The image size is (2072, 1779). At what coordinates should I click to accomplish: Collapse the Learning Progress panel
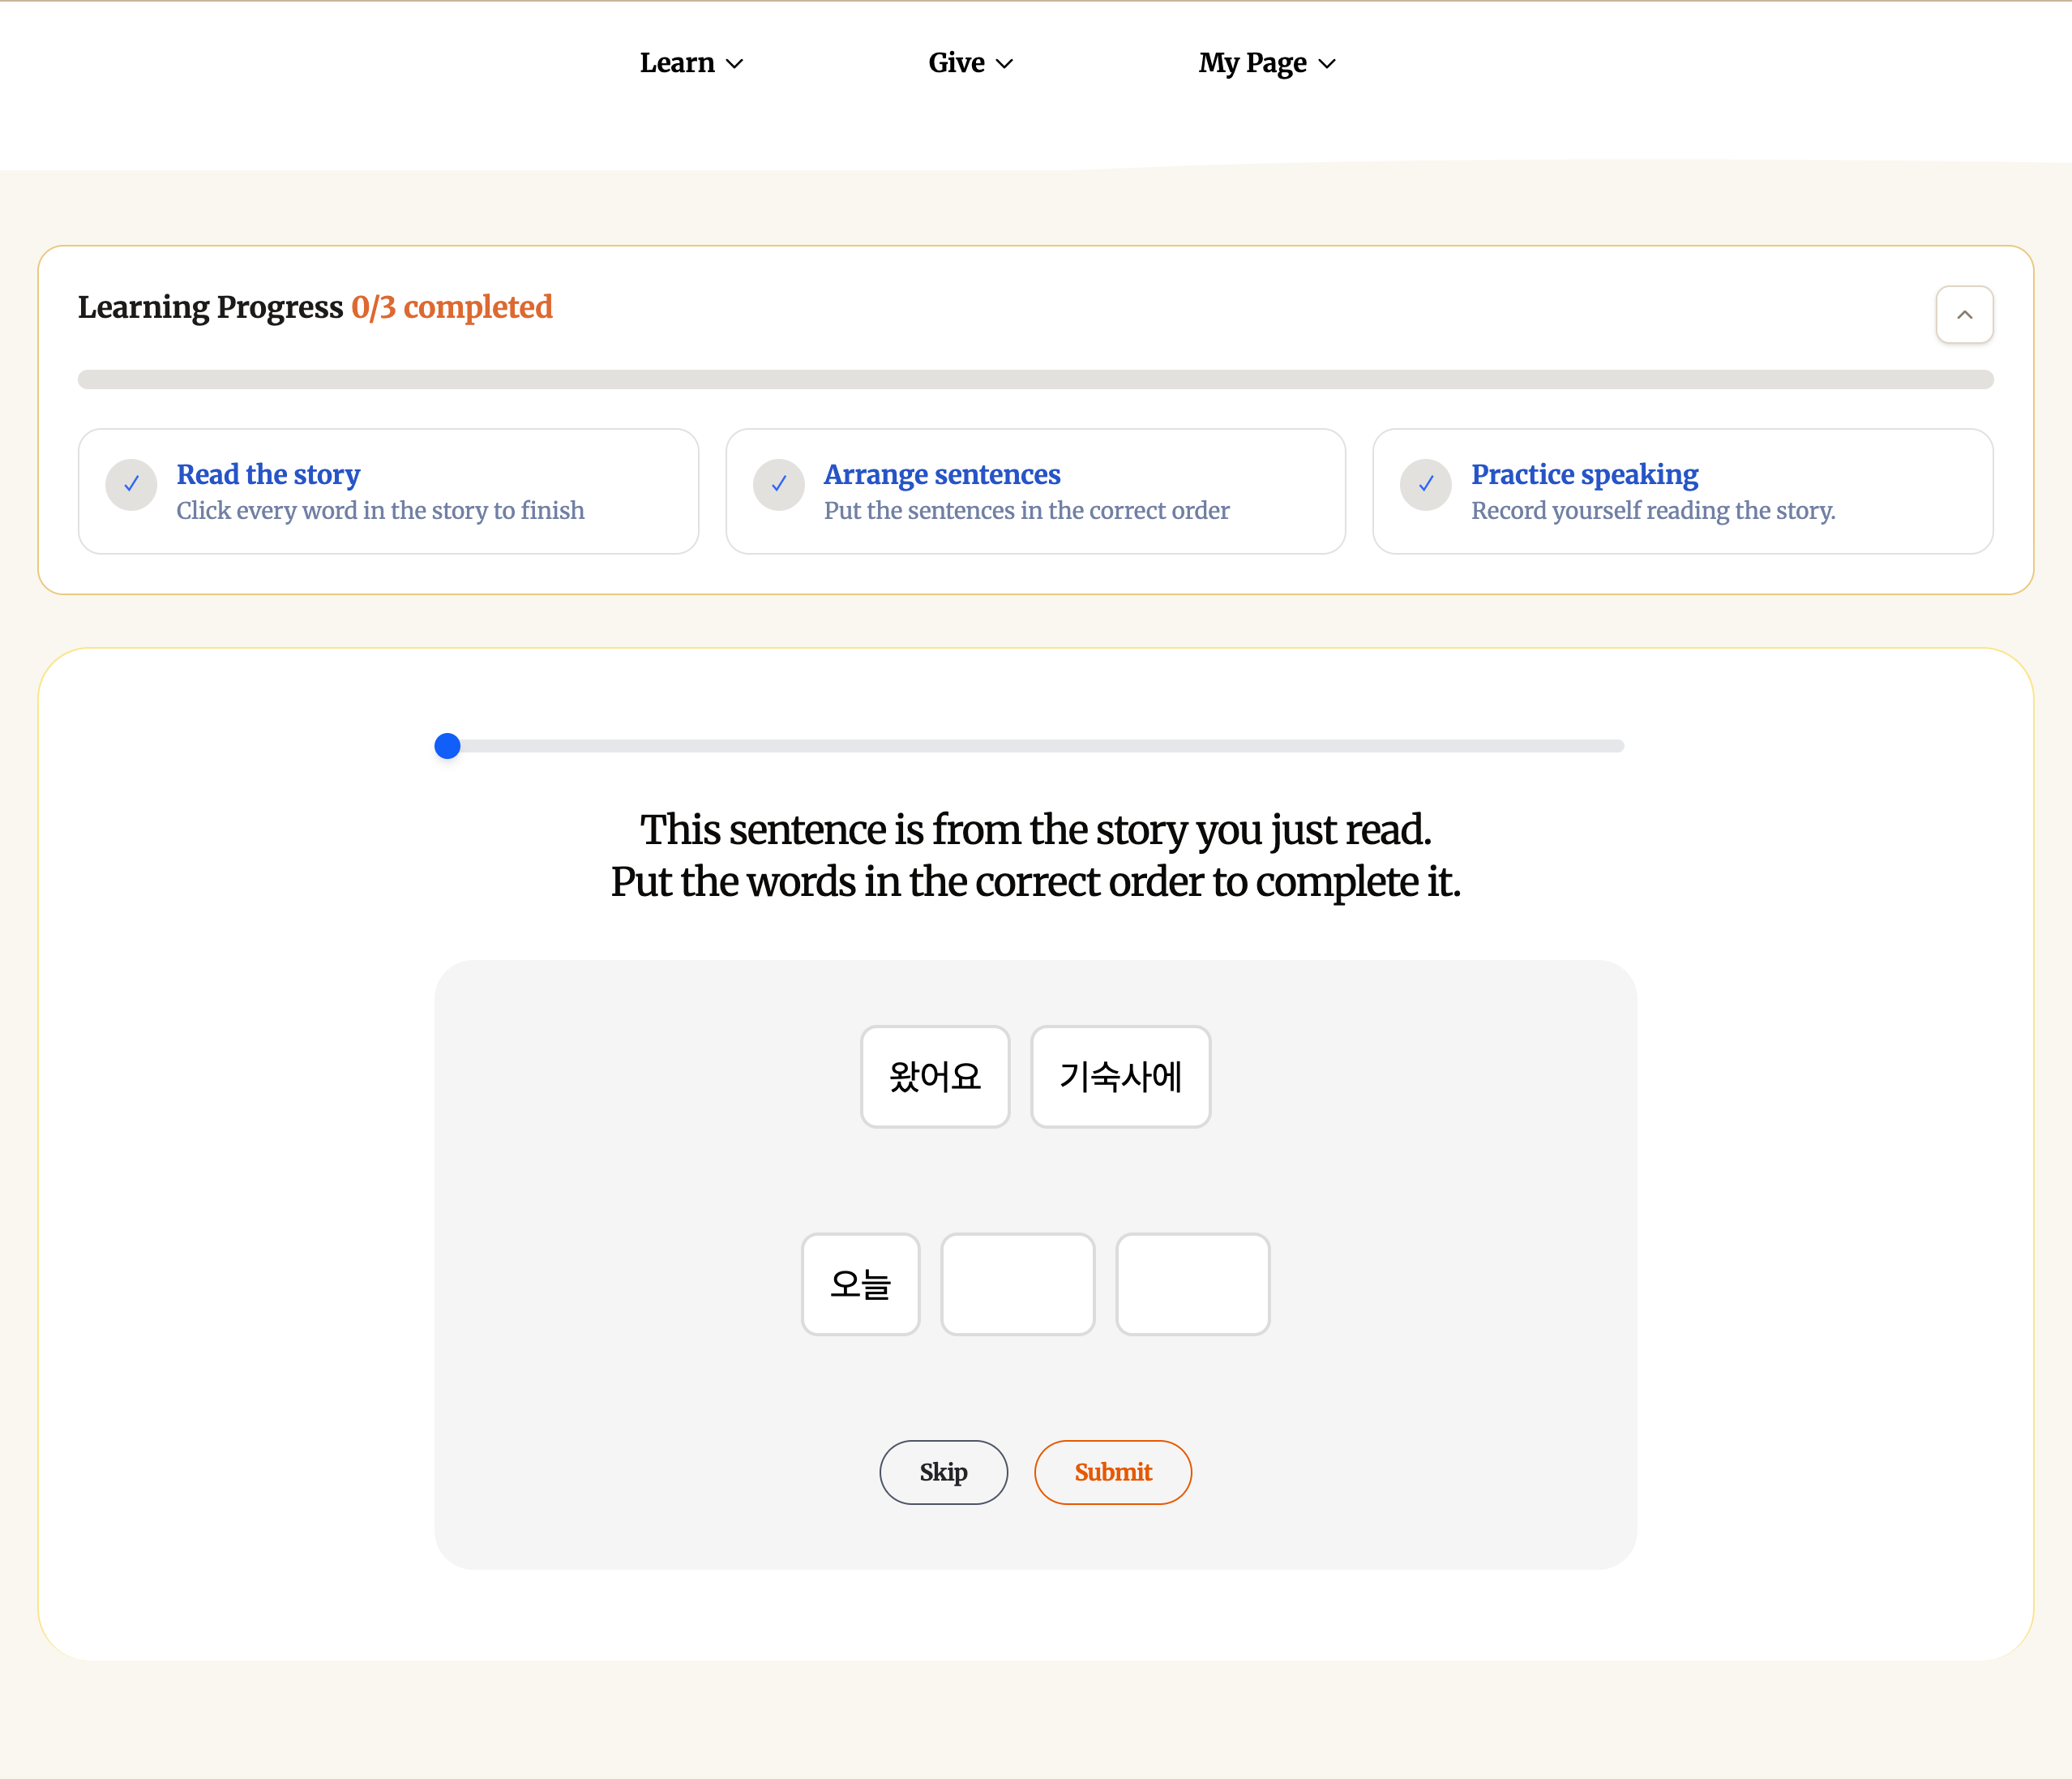tap(1963, 315)
